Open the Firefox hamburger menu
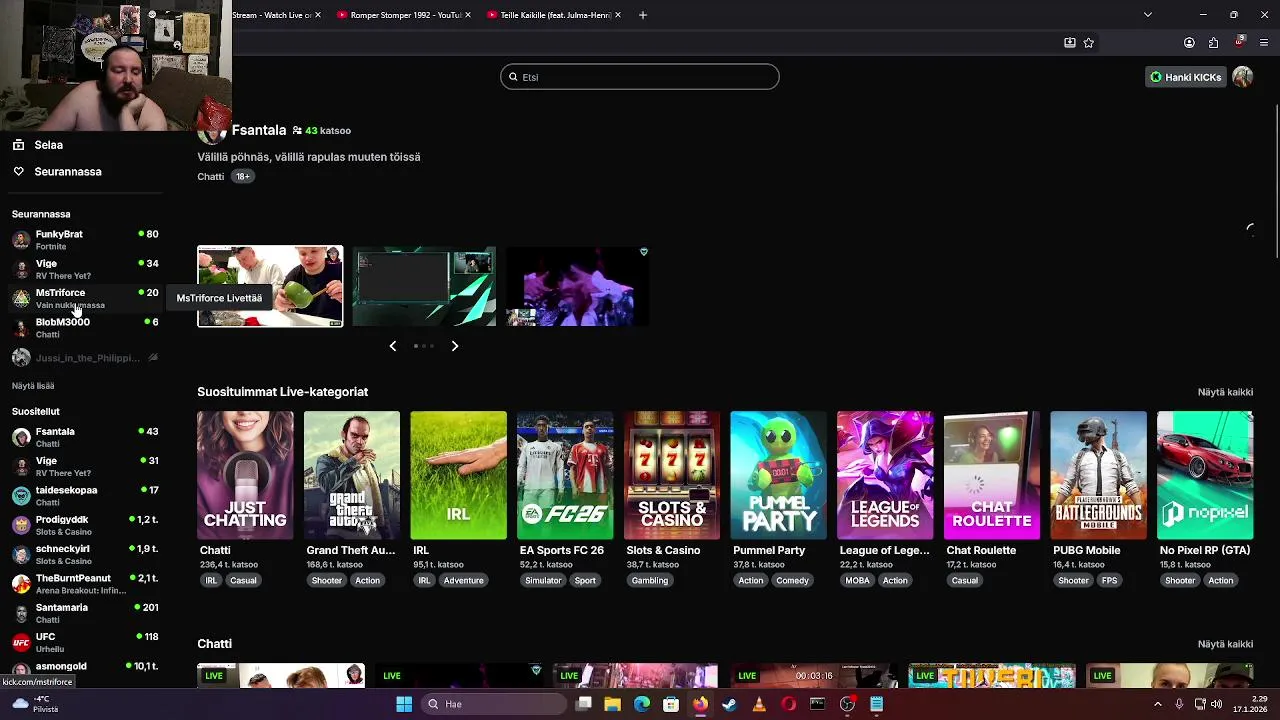1280x720 pixels. (1264, 43)
